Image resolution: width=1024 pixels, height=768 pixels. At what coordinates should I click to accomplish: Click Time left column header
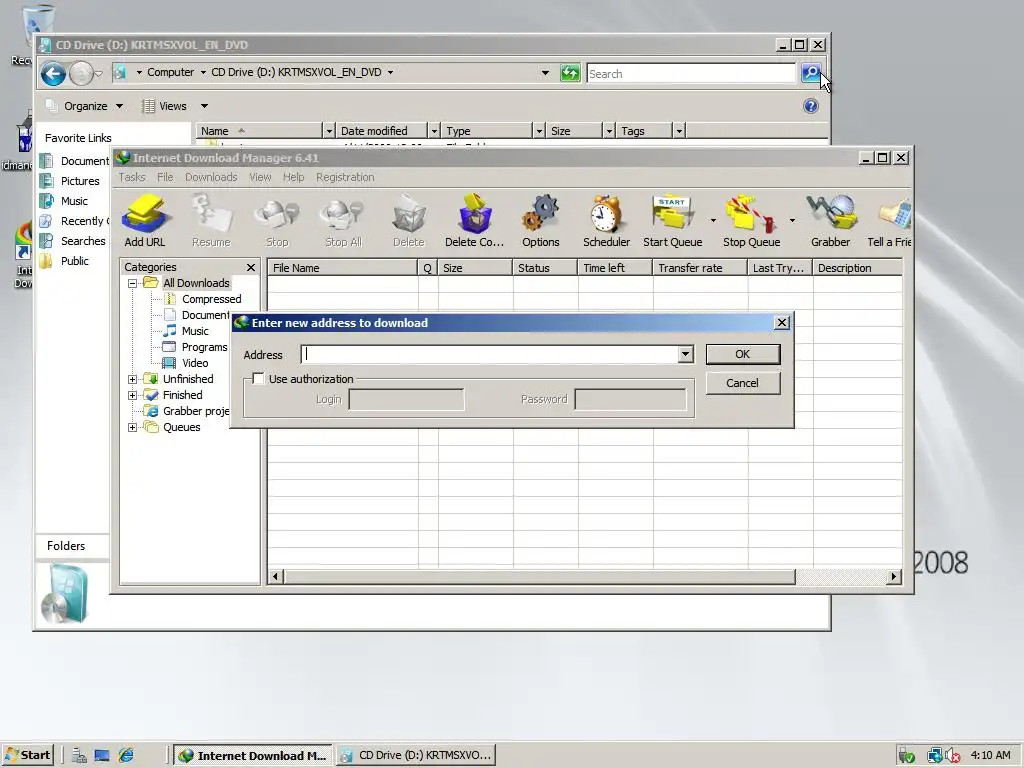[x=615, y=268]
